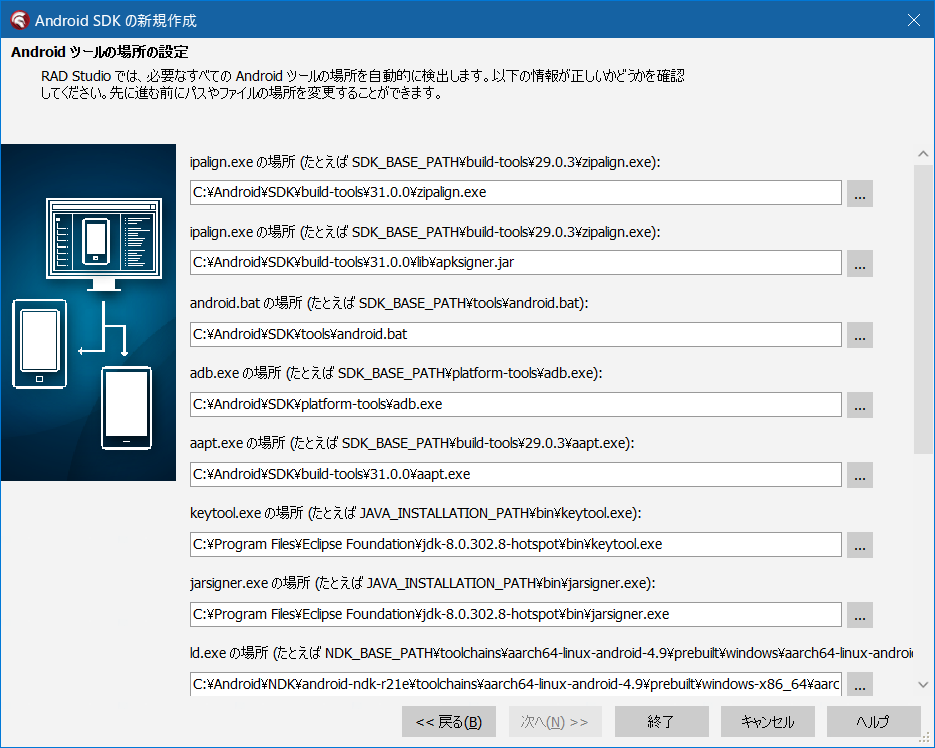Browse for the keytool.exe location

(x=859, y=545)
